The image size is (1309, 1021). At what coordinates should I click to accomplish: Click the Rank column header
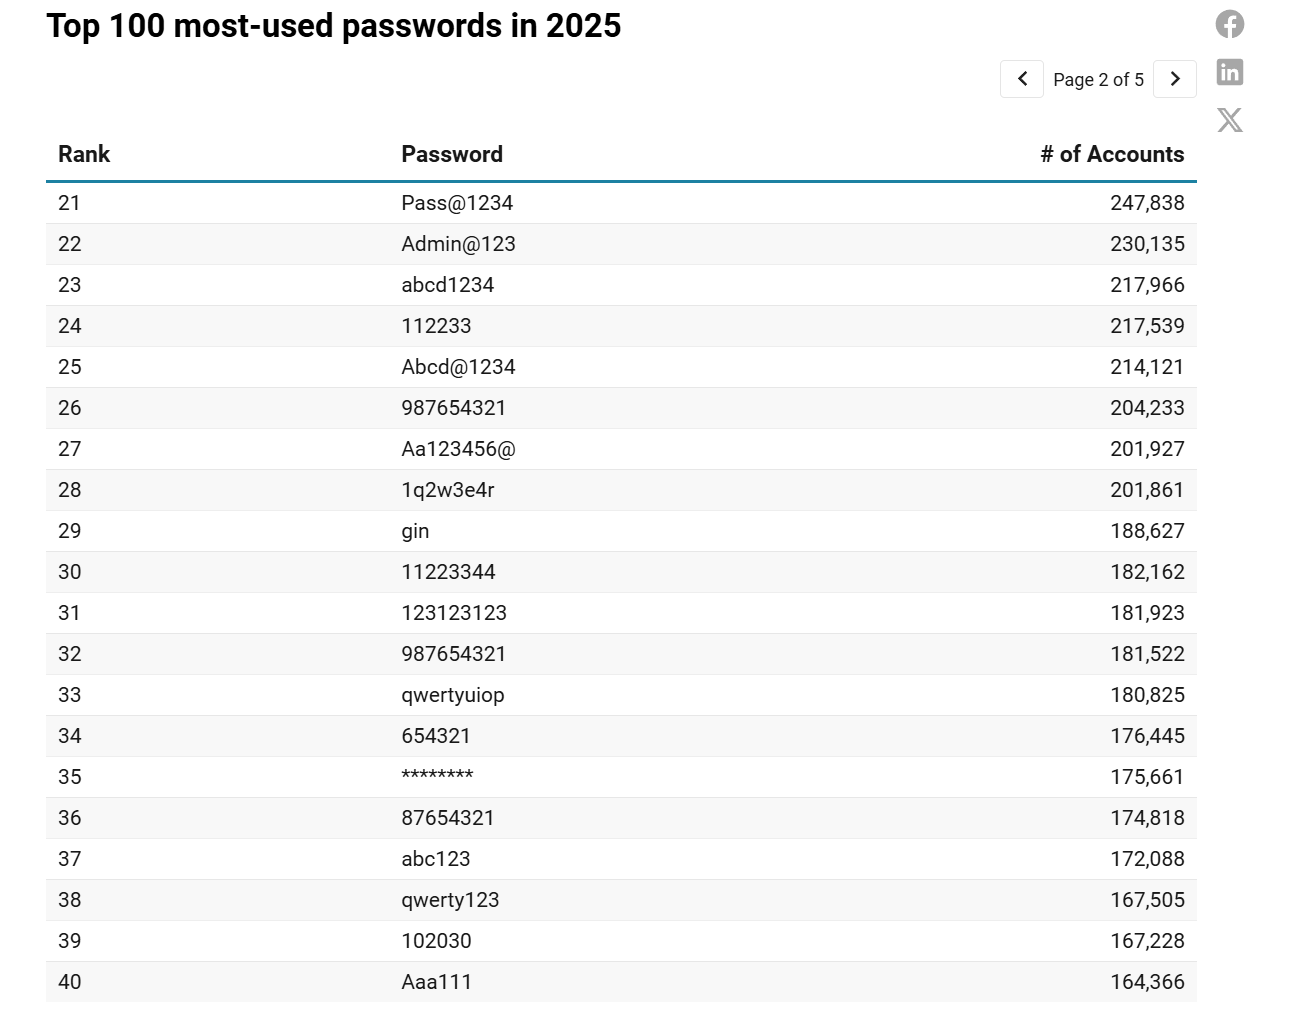[x=84, y=154]
